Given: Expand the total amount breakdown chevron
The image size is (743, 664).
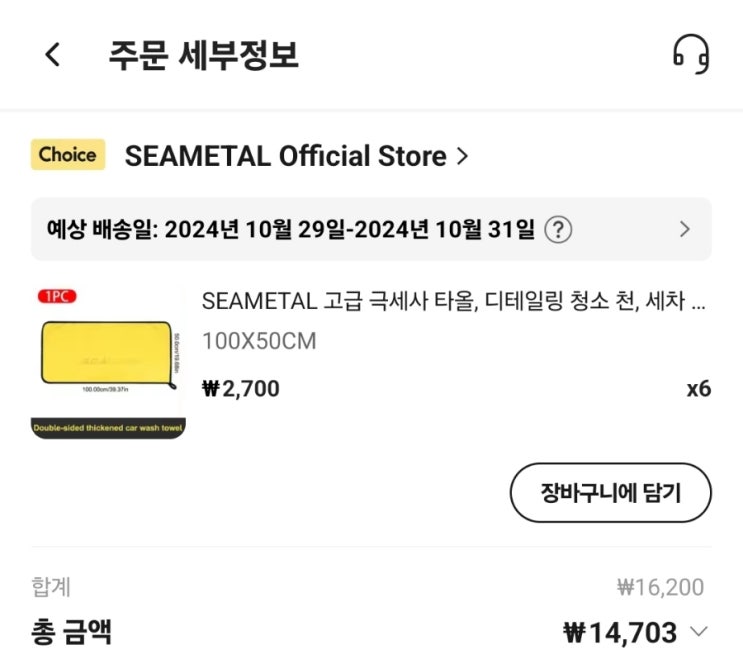Looking at the screenshot, I should (699, 631).
